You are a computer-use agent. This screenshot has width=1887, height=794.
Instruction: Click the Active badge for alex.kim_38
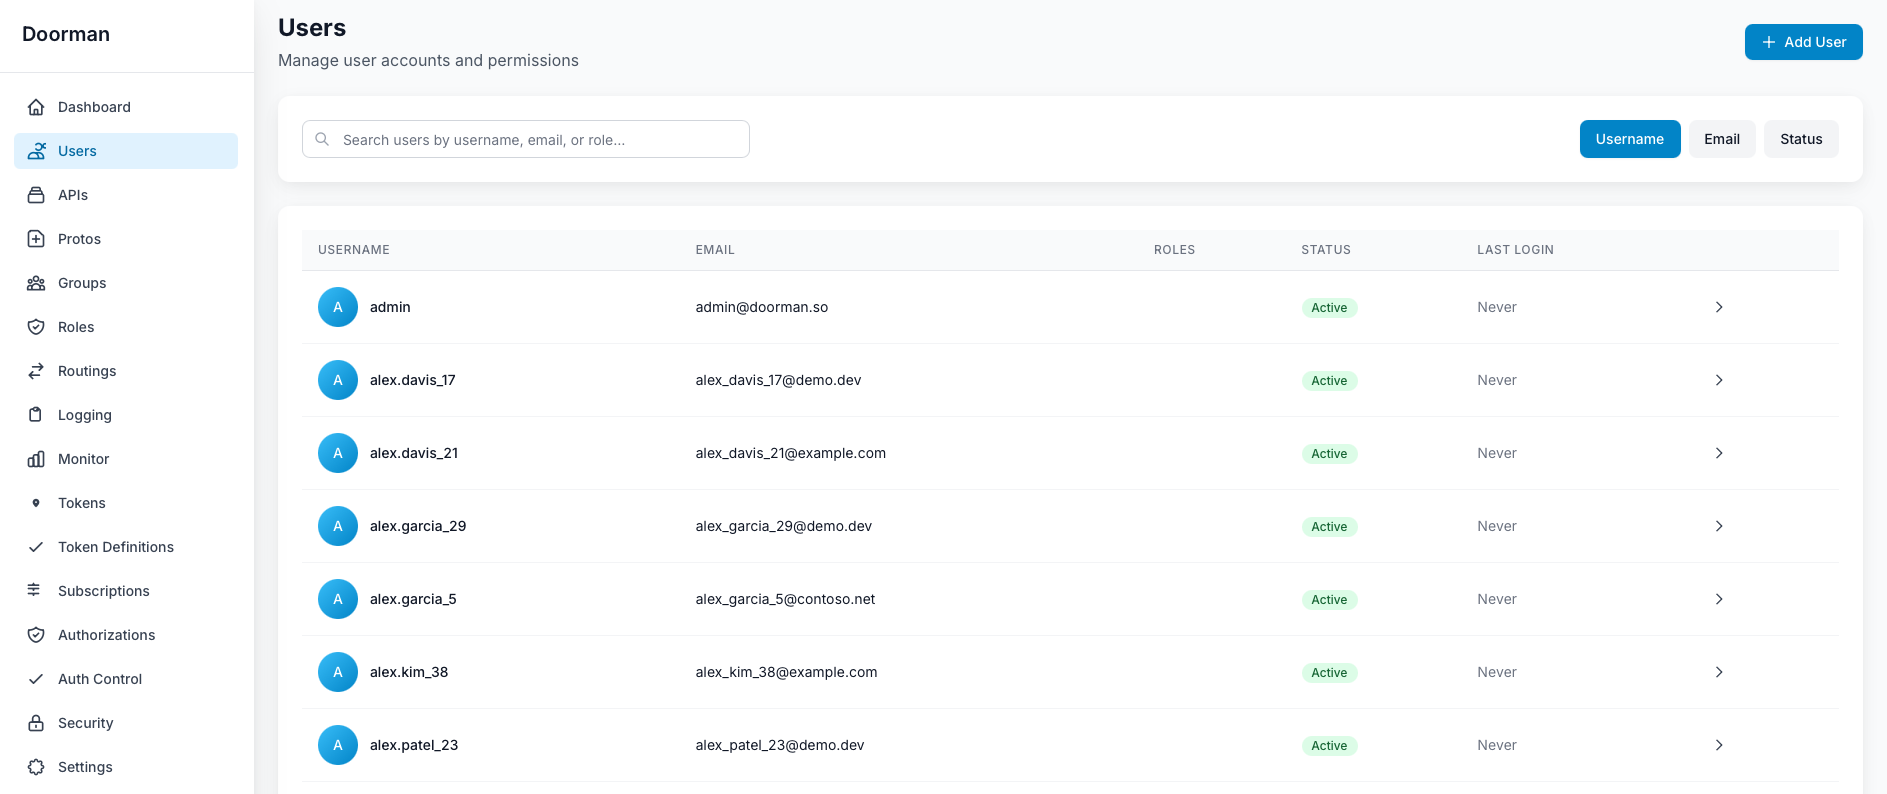click(1329, 673)
